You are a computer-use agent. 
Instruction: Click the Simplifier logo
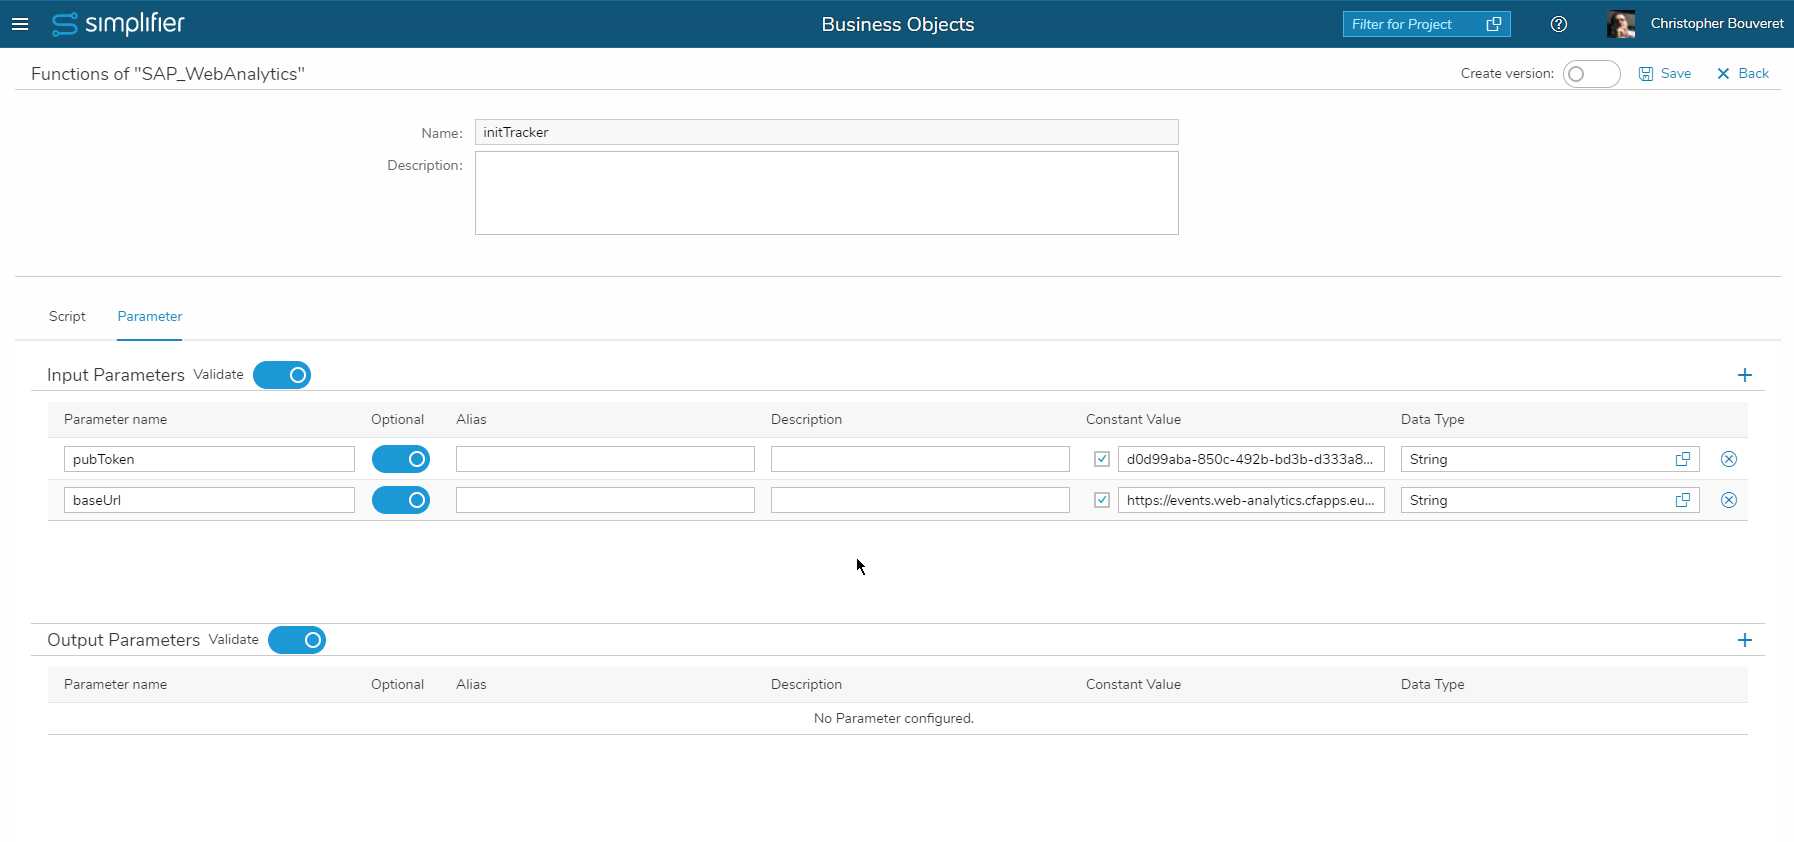click(x=118, y=24)
